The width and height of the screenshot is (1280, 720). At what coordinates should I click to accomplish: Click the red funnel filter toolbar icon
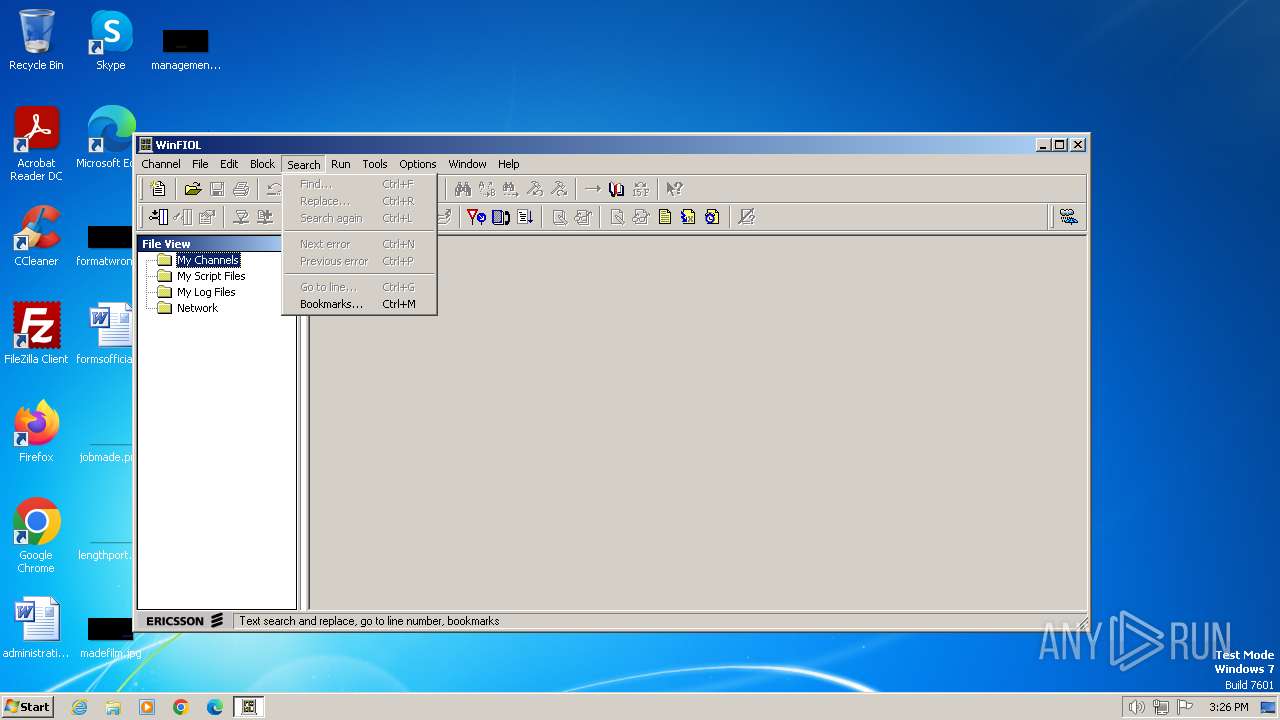point(477,216)
